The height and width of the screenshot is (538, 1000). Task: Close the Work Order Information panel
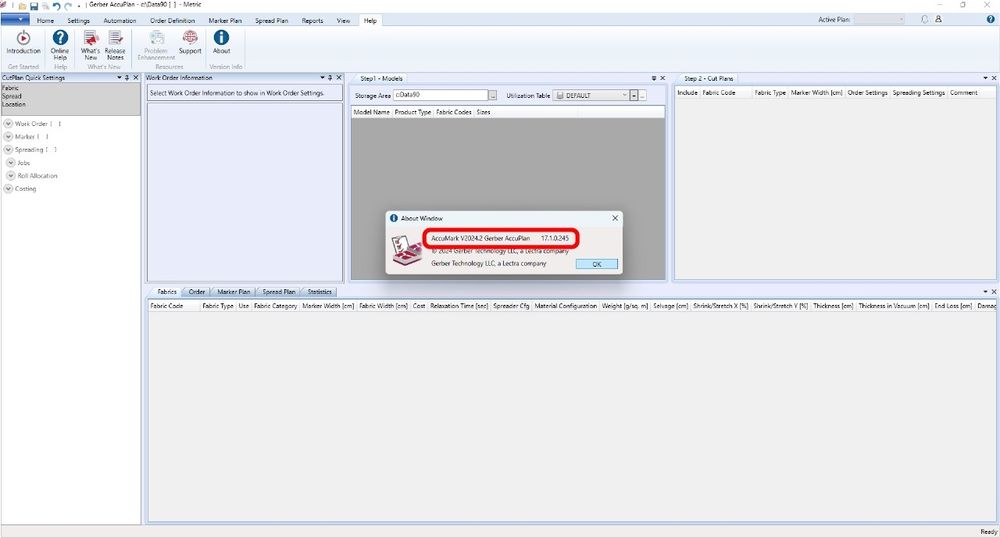point(339,78)
